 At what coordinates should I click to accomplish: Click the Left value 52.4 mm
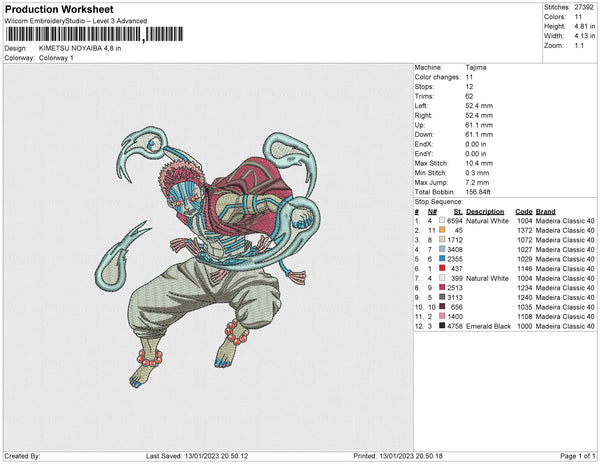pos(479,106)
